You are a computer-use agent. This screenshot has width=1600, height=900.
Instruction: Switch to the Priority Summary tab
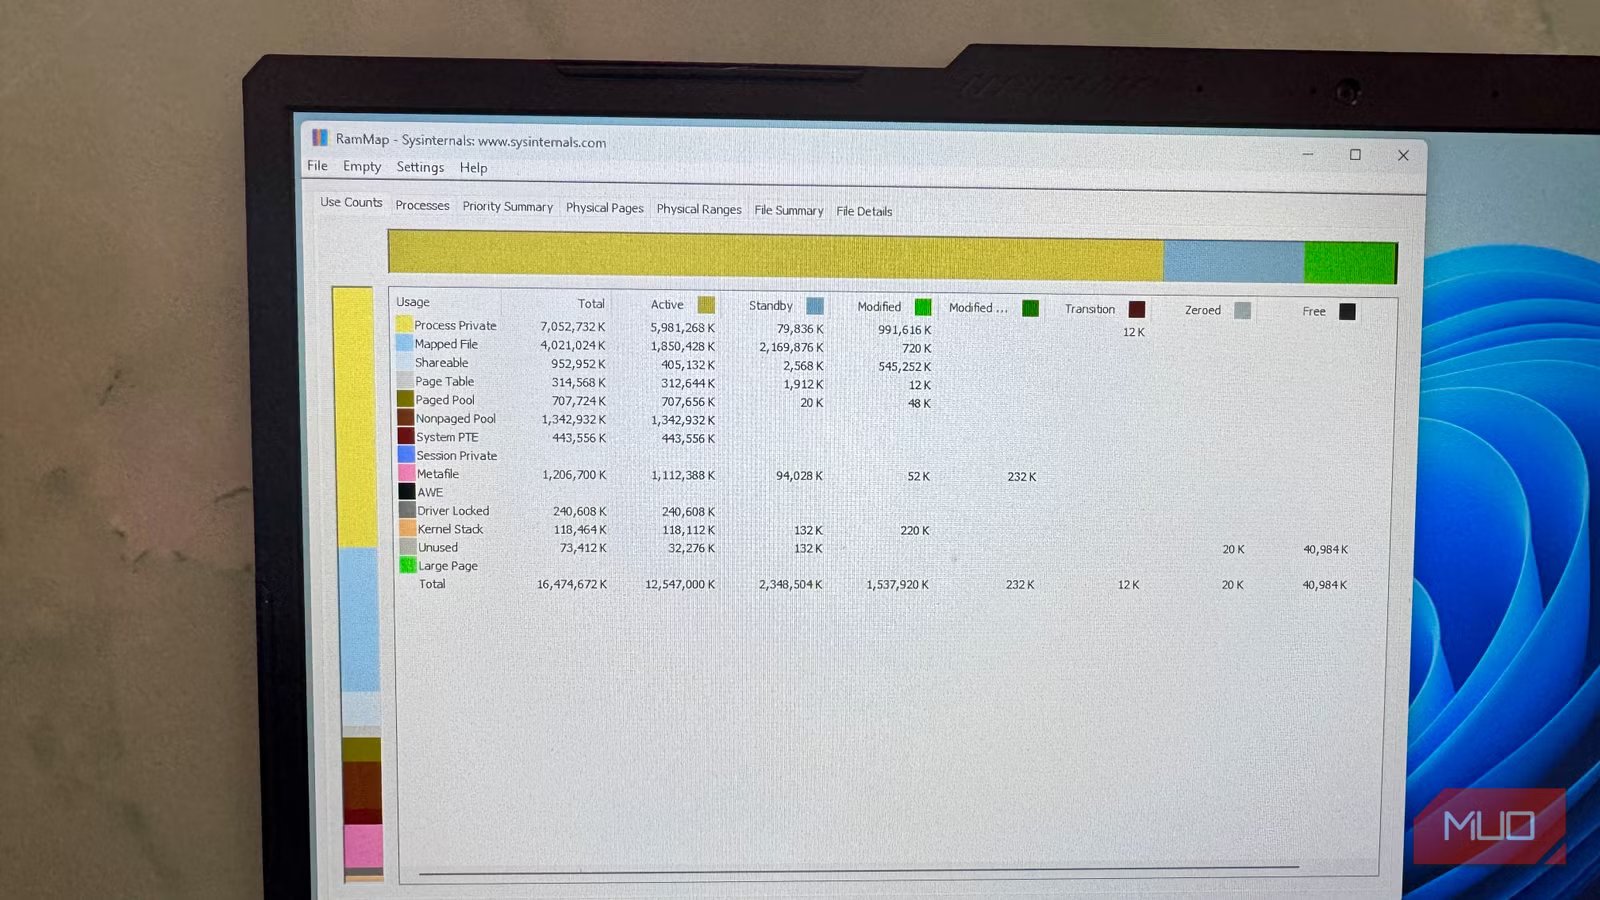point(507,206)
